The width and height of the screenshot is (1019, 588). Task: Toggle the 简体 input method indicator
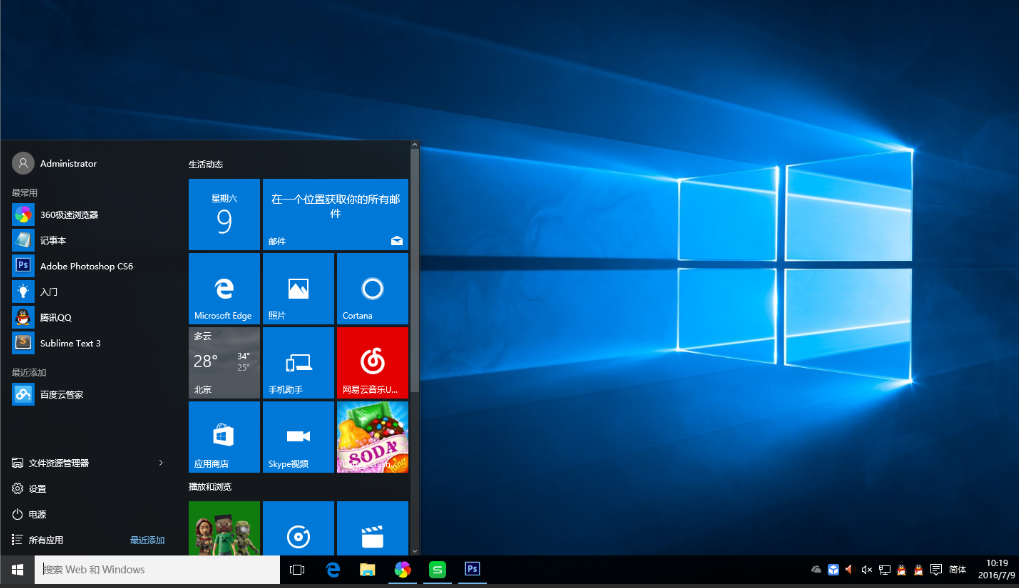[x=957, y=570]
